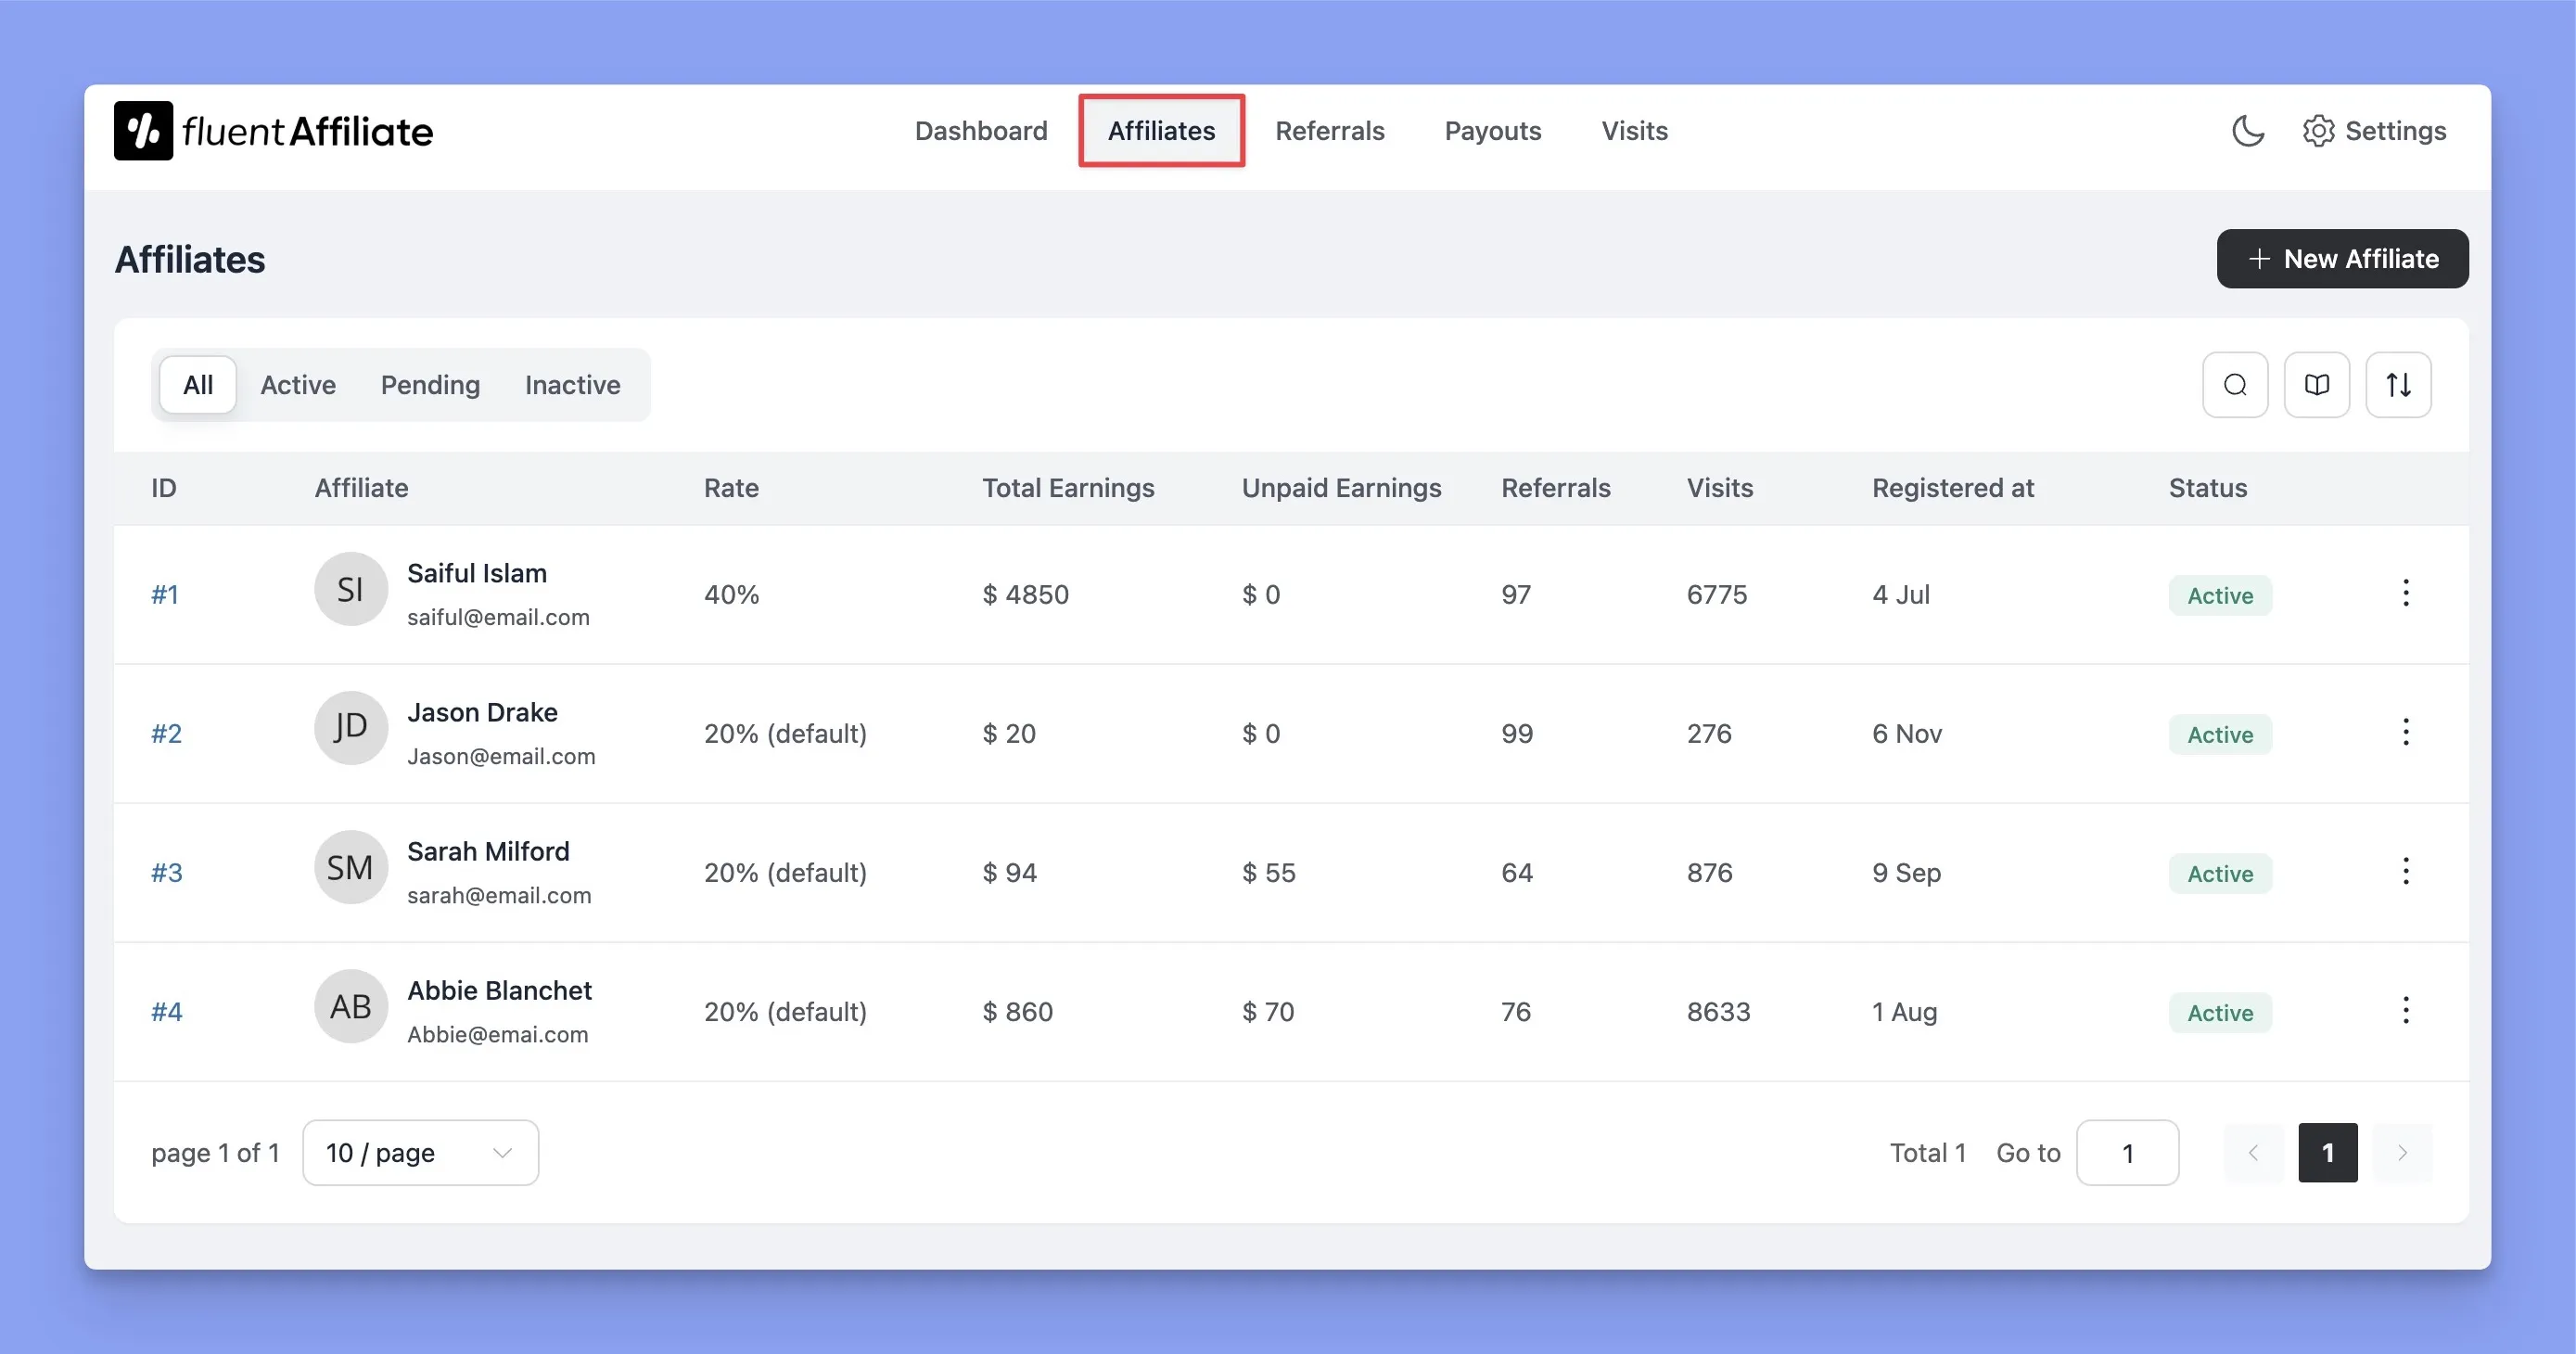Click the sort arrows icon button
Screen dimensions: 2576x1354
click(2397, 385)
